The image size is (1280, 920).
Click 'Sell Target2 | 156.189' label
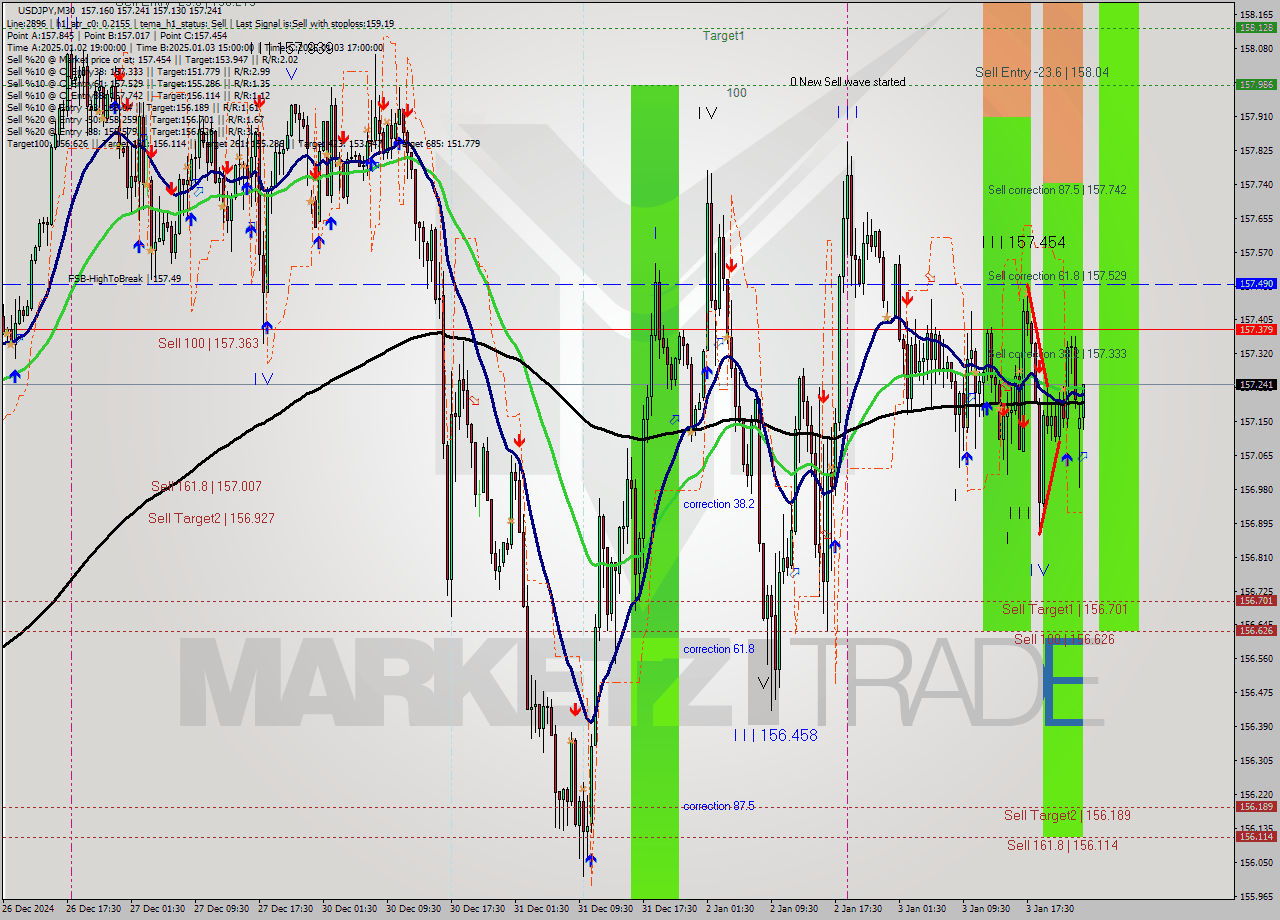1067,816
